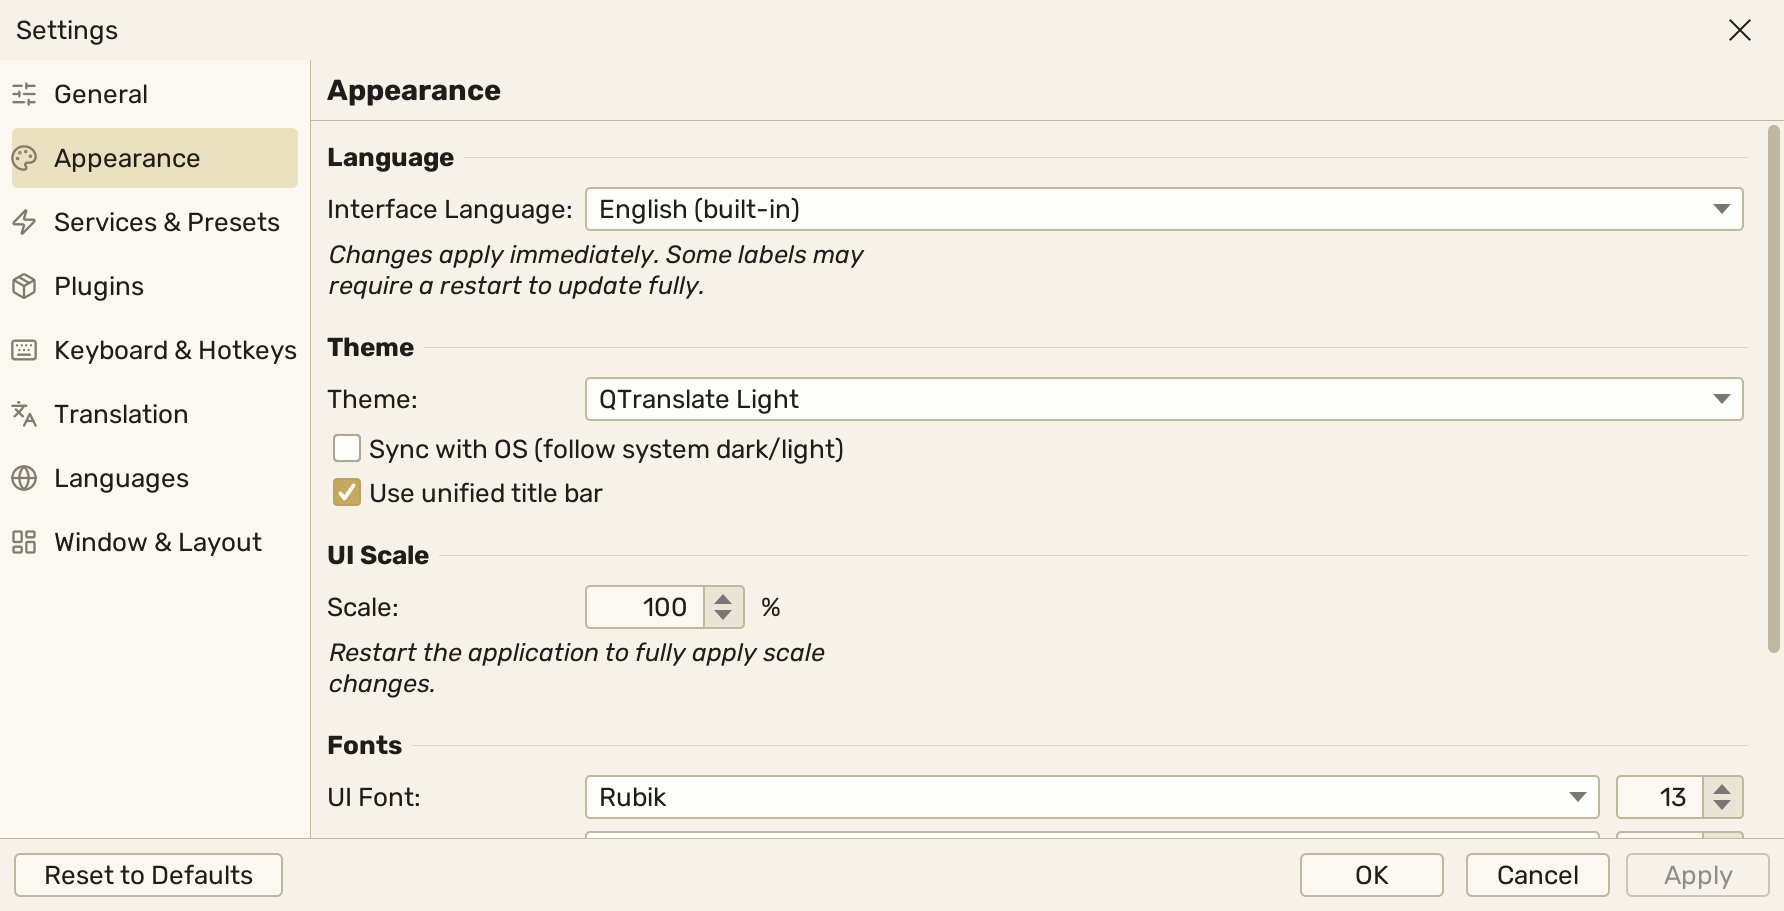Go to Services & Presets settings
This screenshot has width=1784, height=911.
coord(155,222)
